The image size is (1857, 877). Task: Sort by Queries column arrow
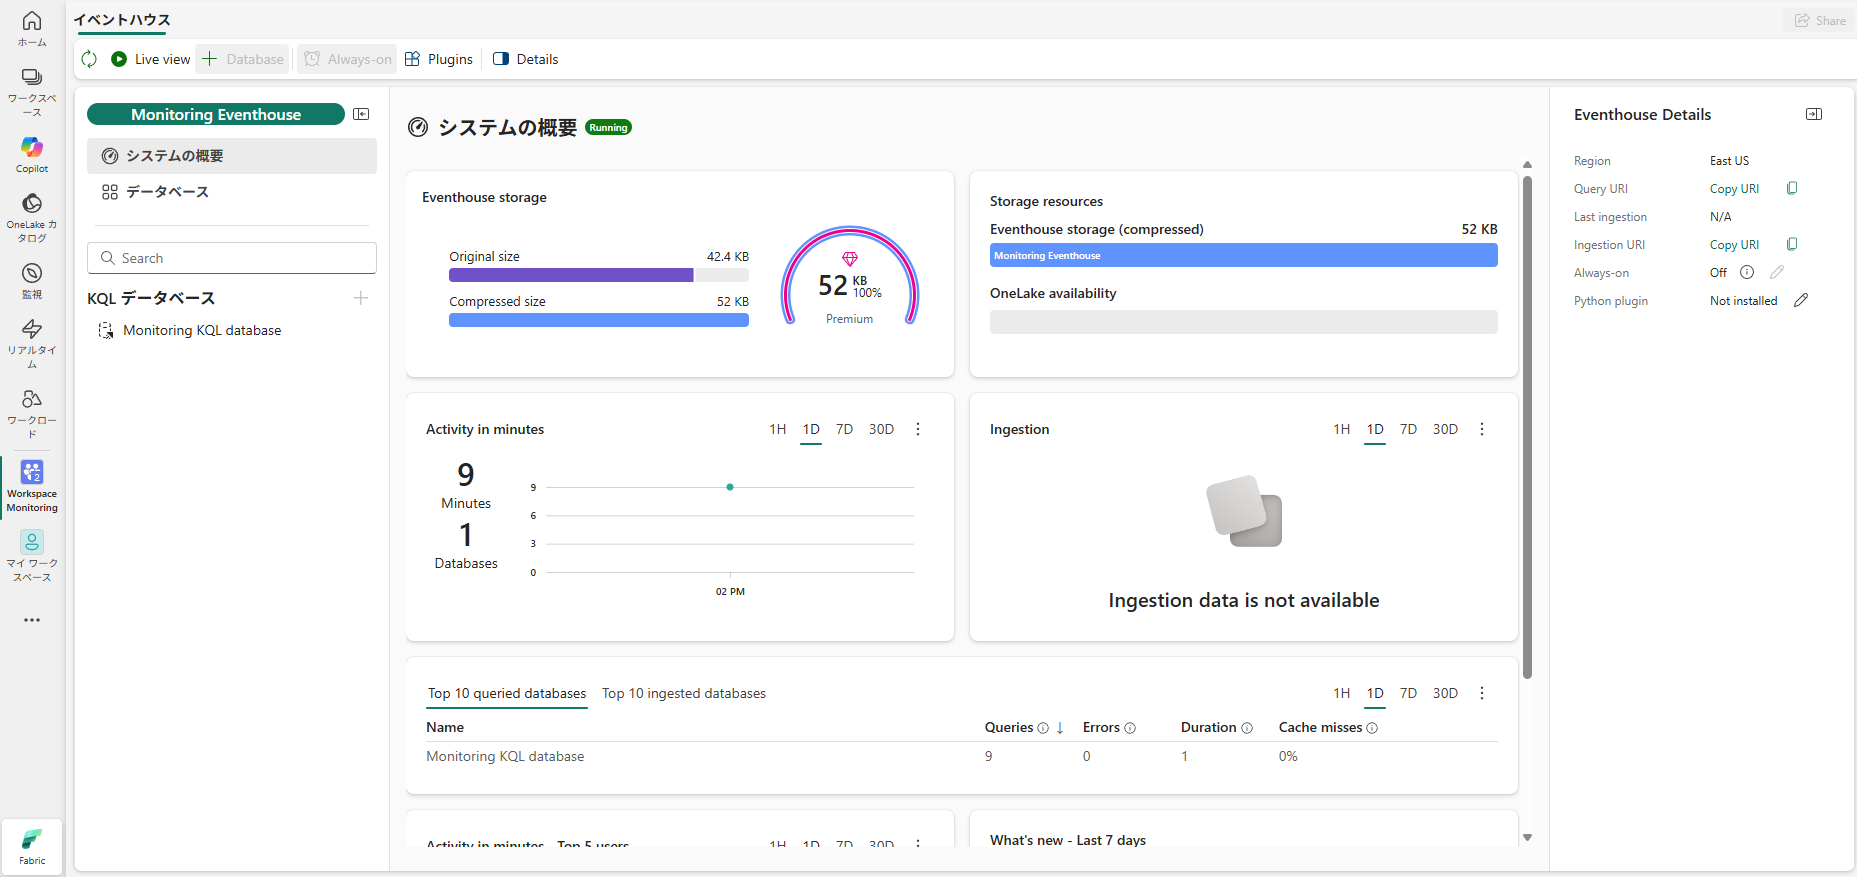tap(1060, 728)
